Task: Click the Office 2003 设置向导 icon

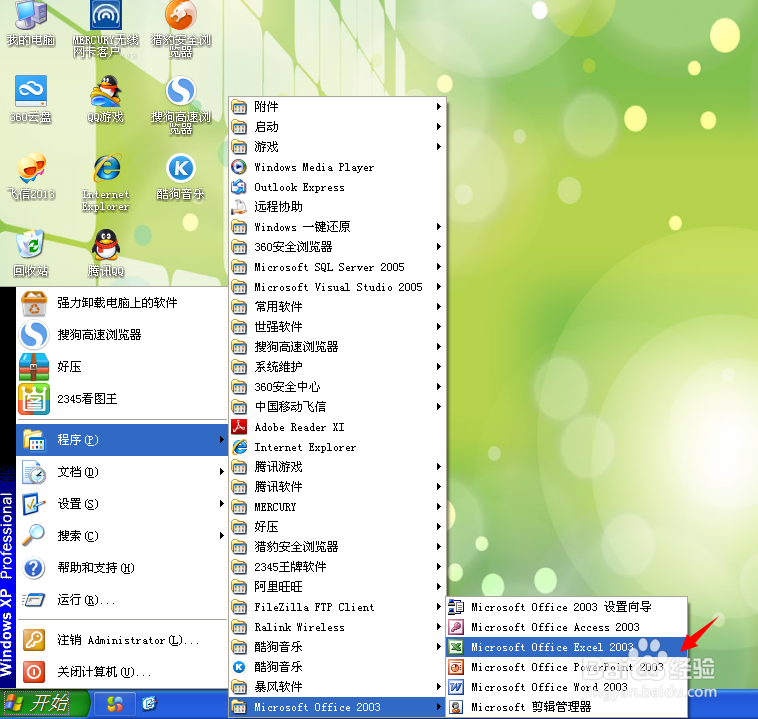Action: click(455, 607)
